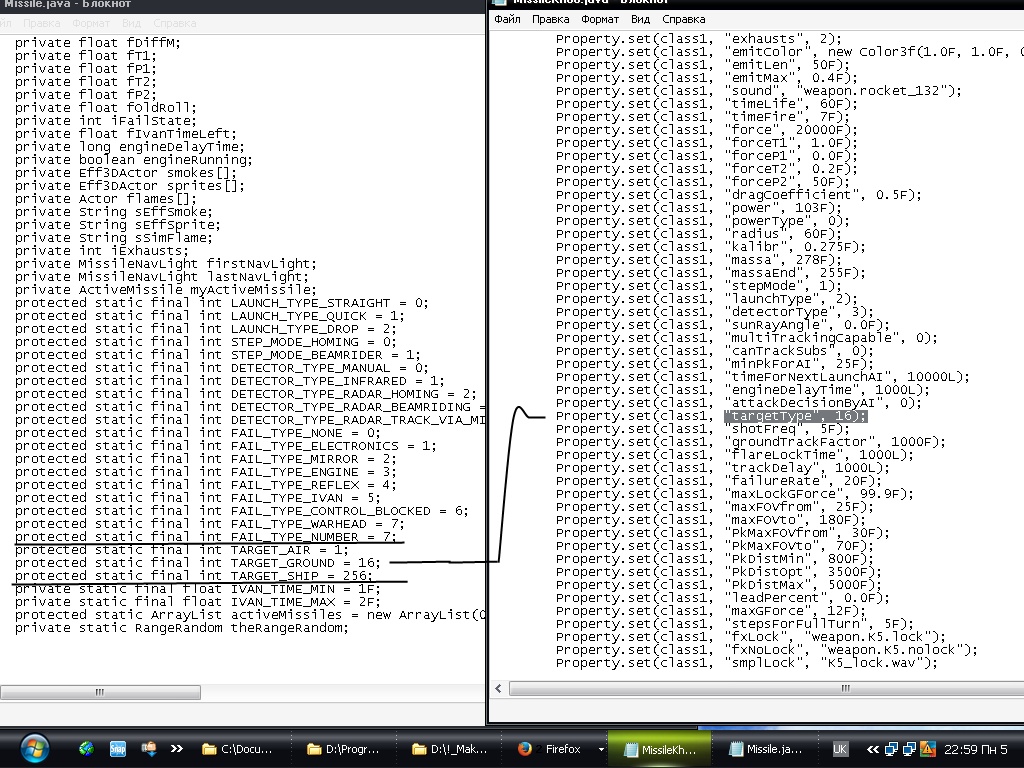This screenshot has width=1024, height=768.
Task: Click the "massaEnd", 255F property line
Action: [711, 273]
